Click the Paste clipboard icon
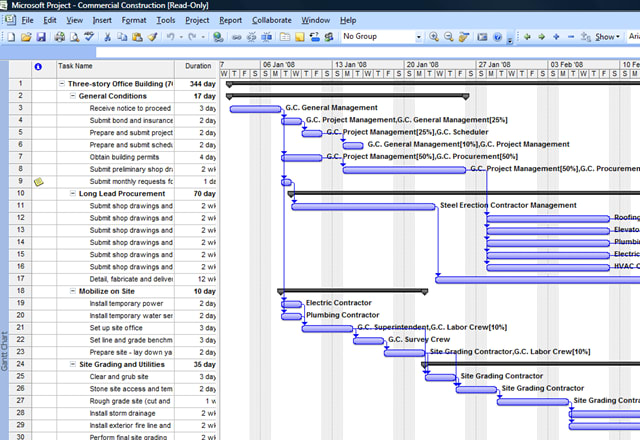640x440 pixels. [137, 37]
